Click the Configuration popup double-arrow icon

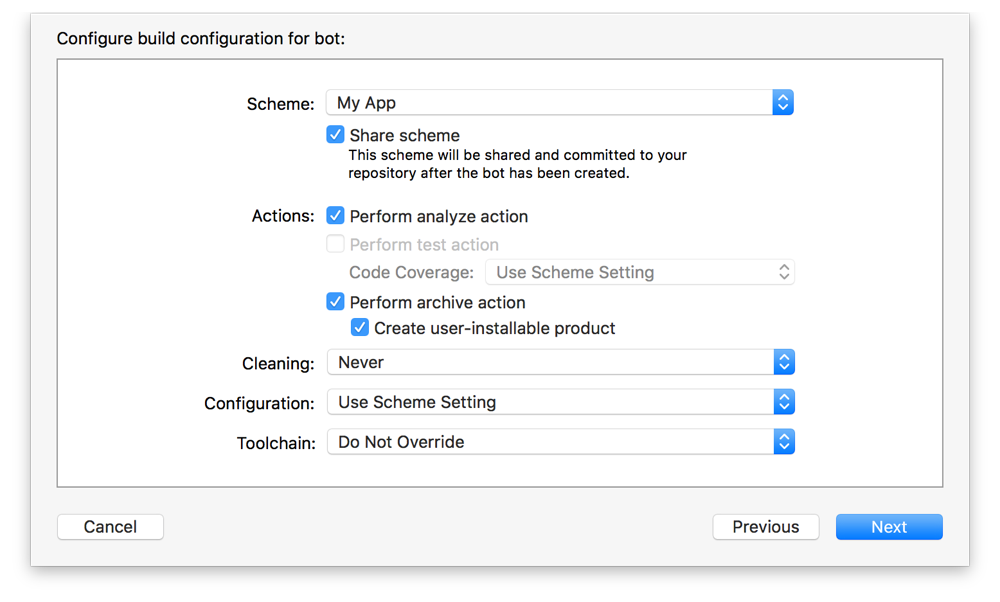(784, 402)
